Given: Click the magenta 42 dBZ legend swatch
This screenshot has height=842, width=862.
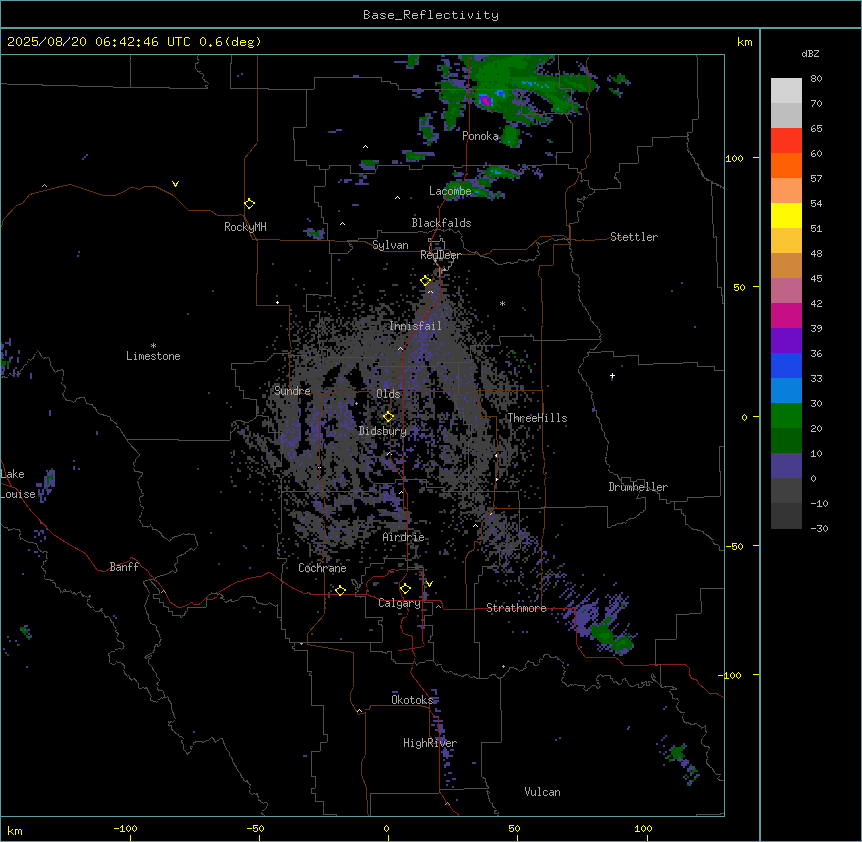Looking at the screenshot, I should click(786, 315).
